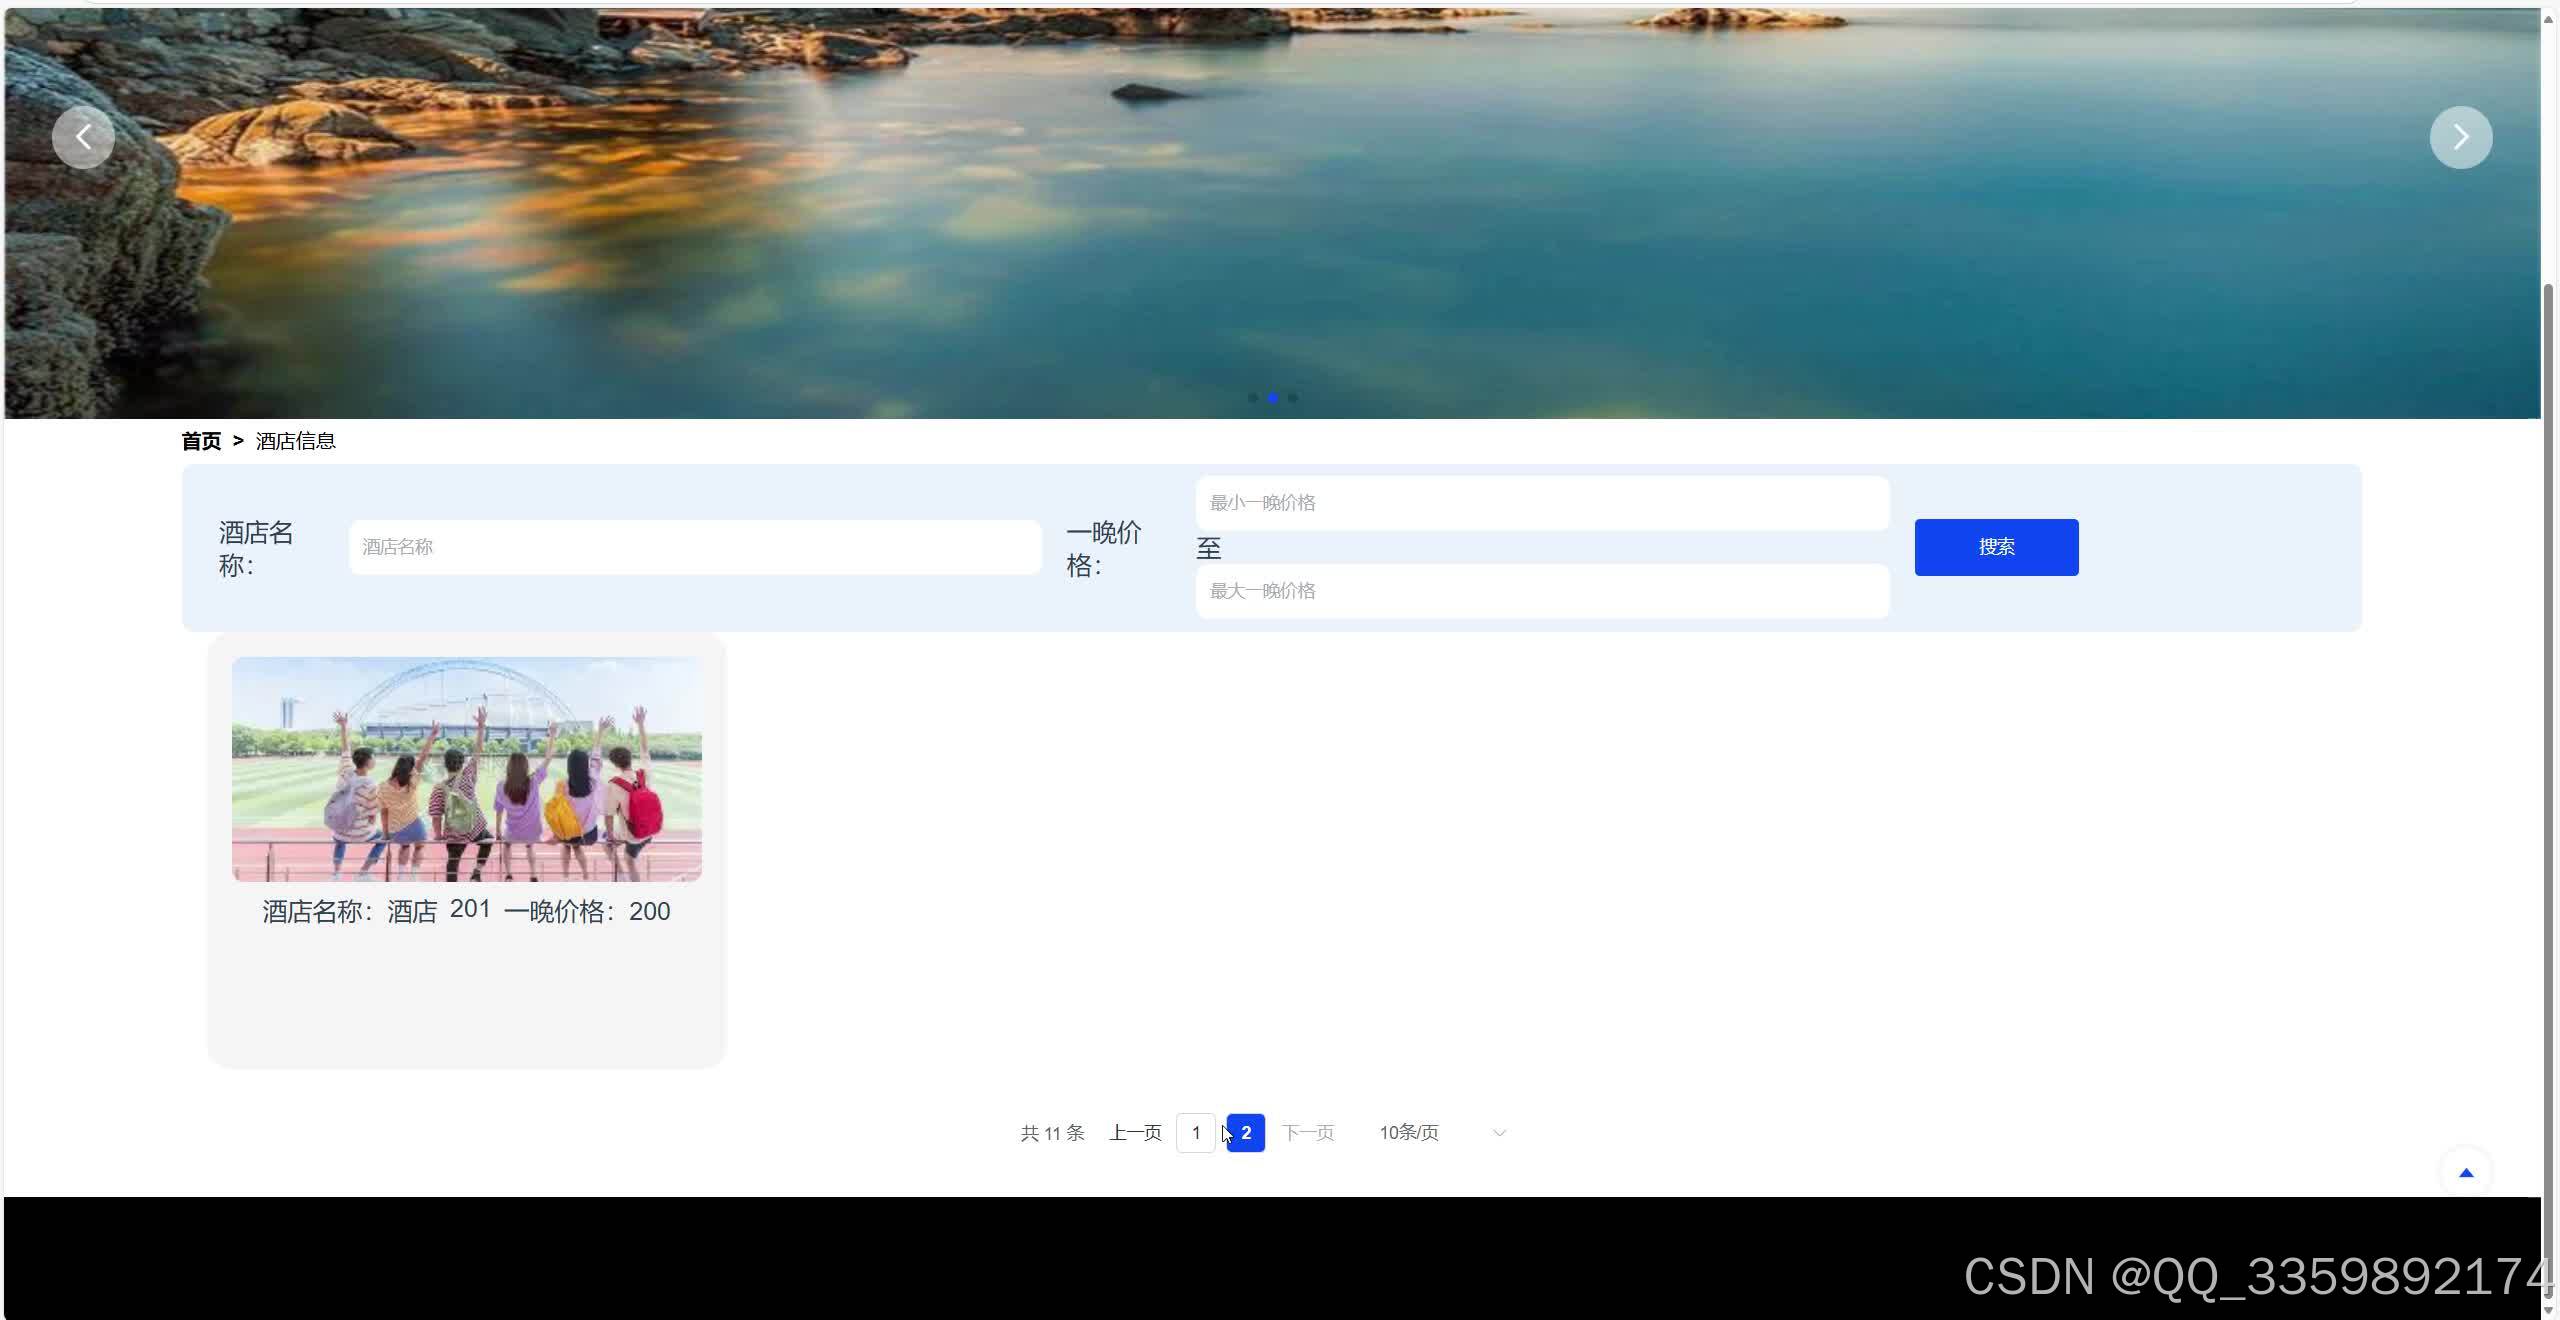The image size is (2560, 1320).
Task: Click the blue 搜索 button
Action: (1996, 547)
